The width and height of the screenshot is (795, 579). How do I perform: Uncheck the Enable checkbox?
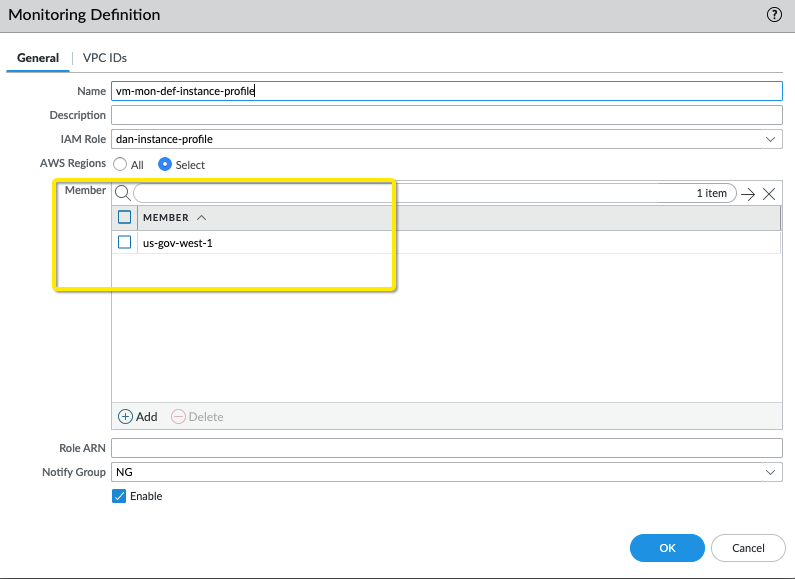point(119,496)
